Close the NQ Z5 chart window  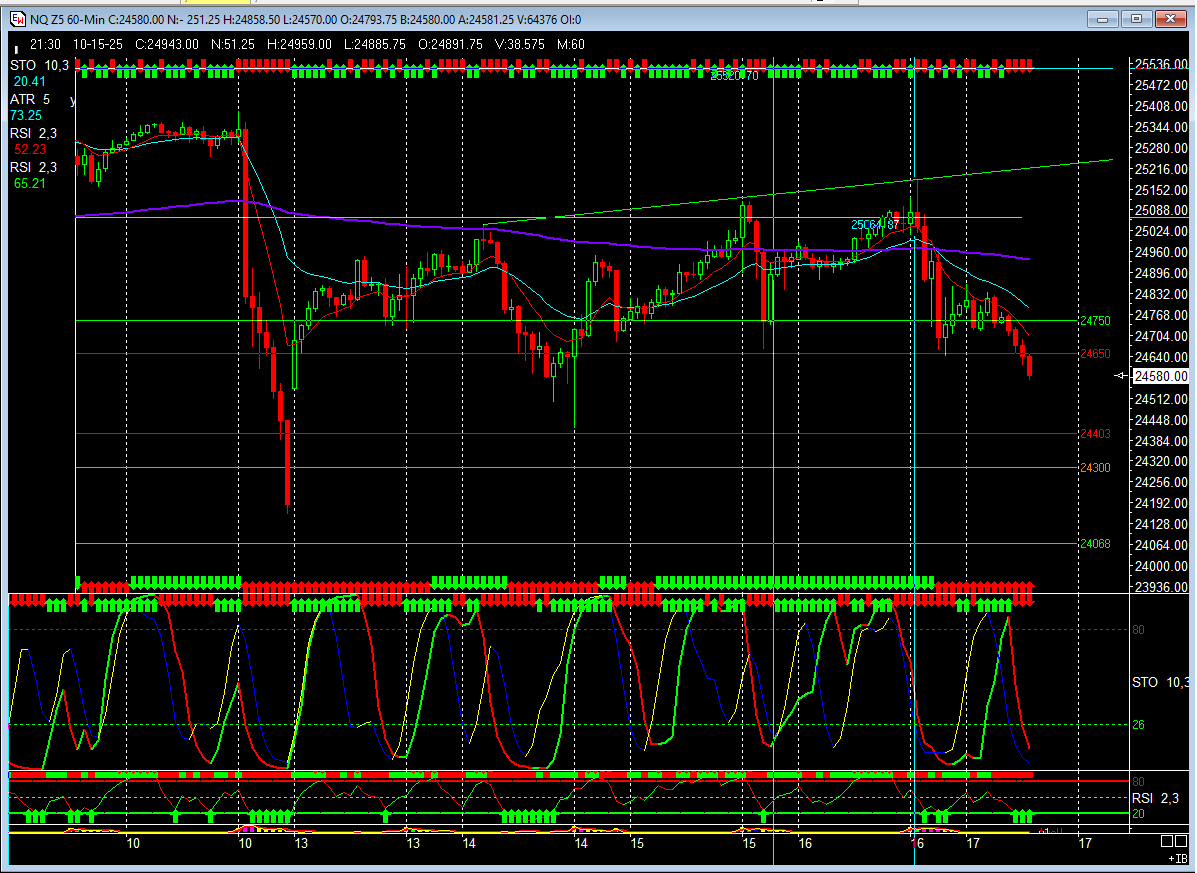pos(1169,19)
